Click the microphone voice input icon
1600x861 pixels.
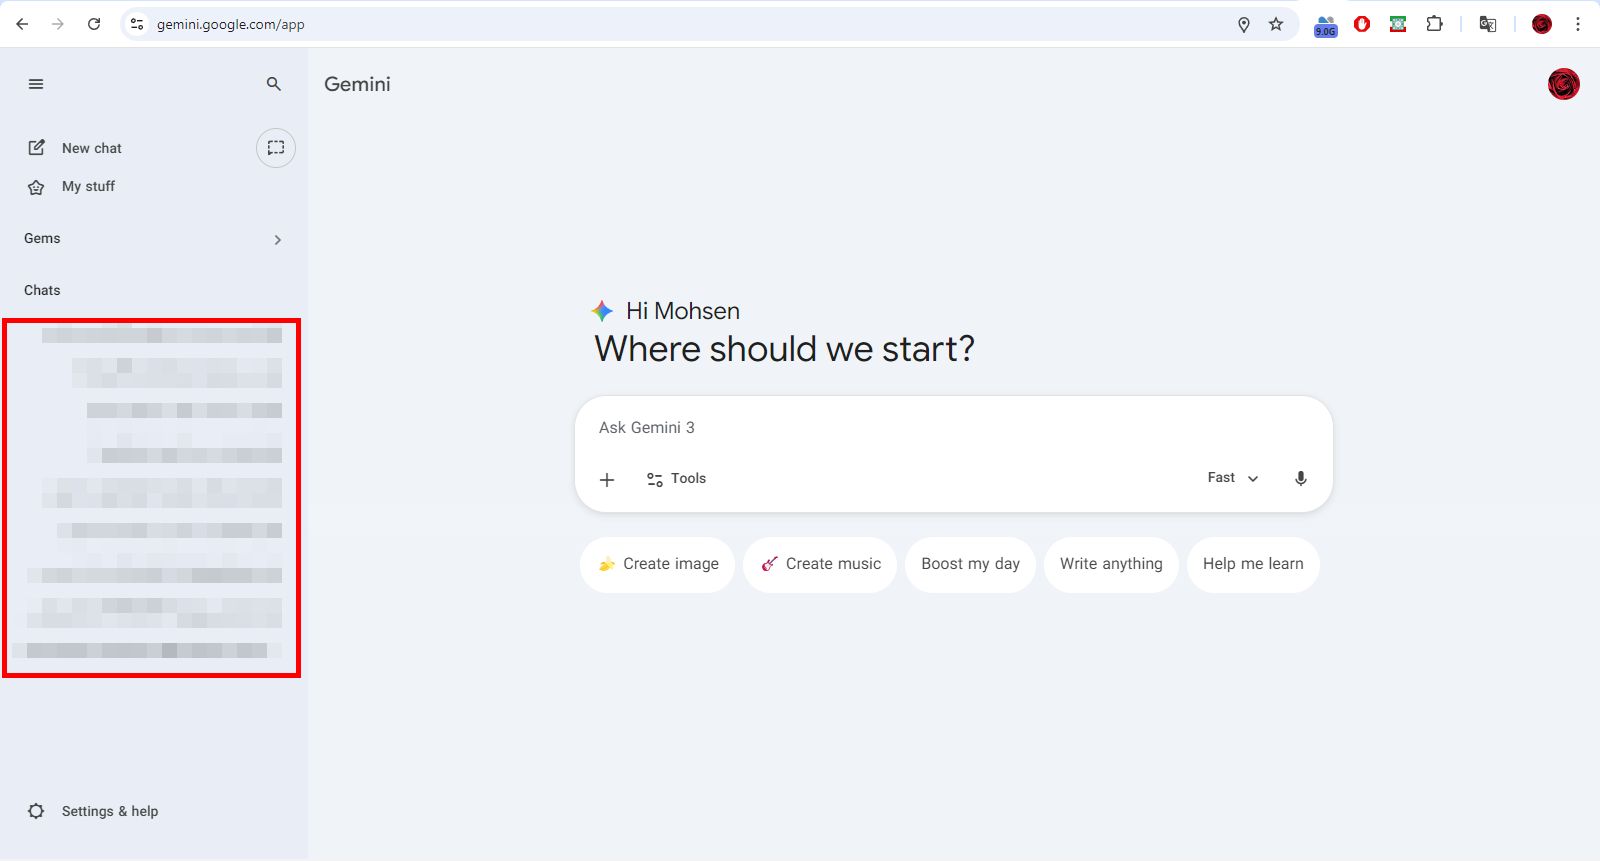1301,478
